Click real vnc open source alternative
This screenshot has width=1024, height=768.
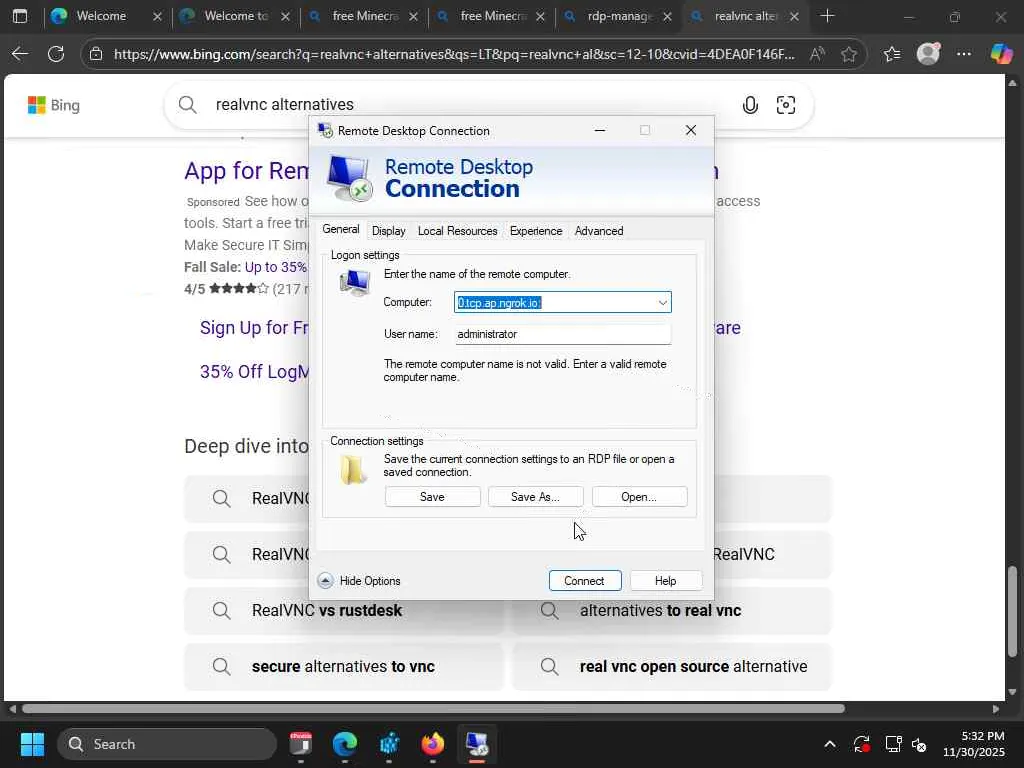point(672,667)
